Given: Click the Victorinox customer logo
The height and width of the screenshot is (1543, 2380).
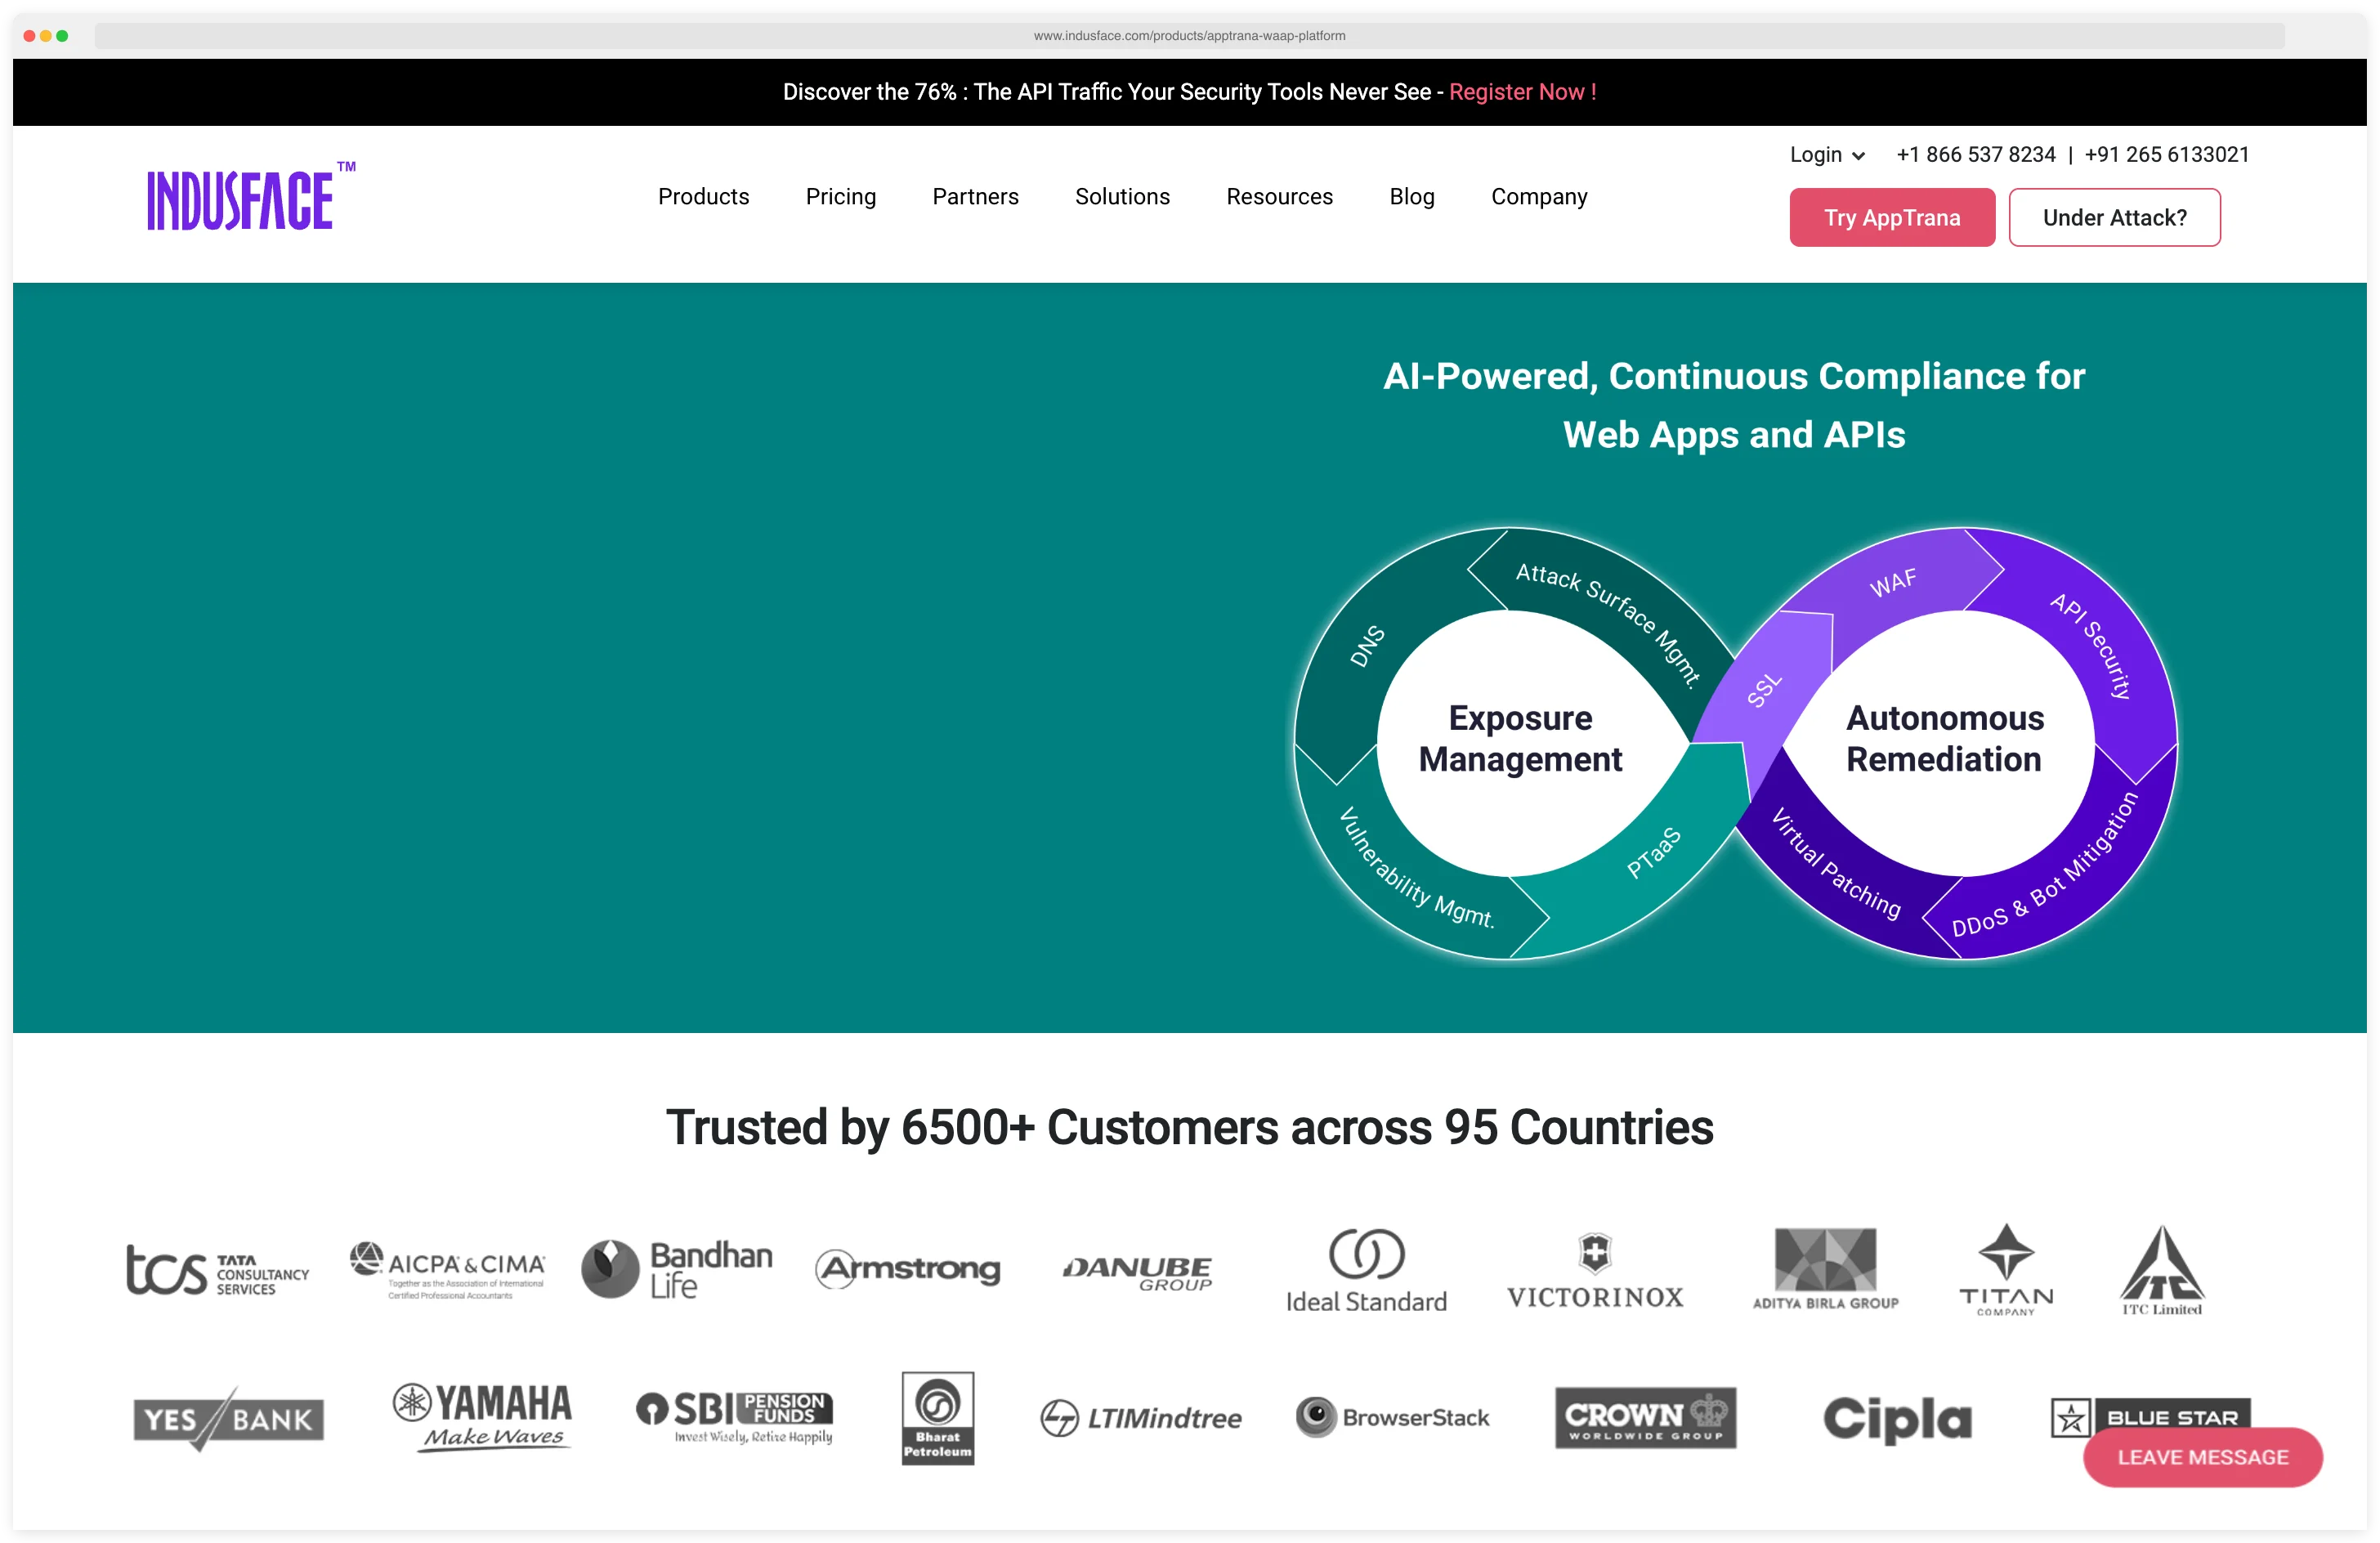Looking at the screenshot, I should [1596, 1271].
